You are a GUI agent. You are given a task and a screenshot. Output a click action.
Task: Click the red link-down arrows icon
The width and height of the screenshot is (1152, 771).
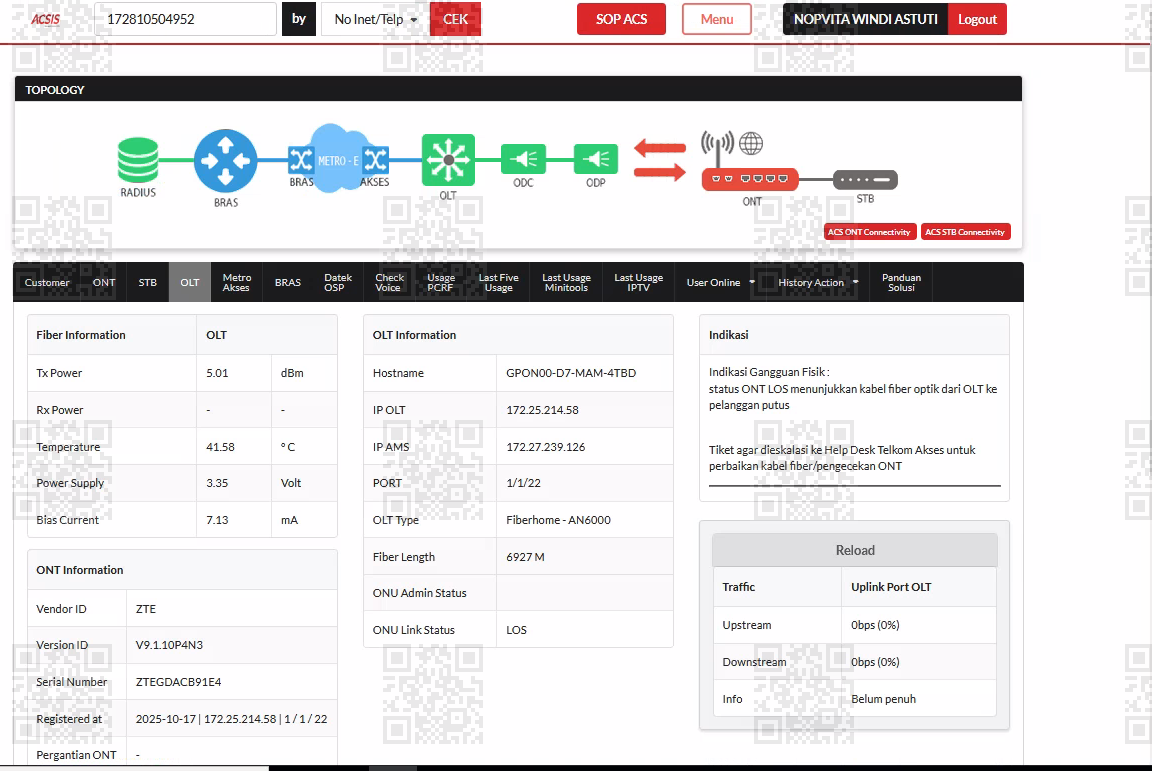(x=660, y=160)
